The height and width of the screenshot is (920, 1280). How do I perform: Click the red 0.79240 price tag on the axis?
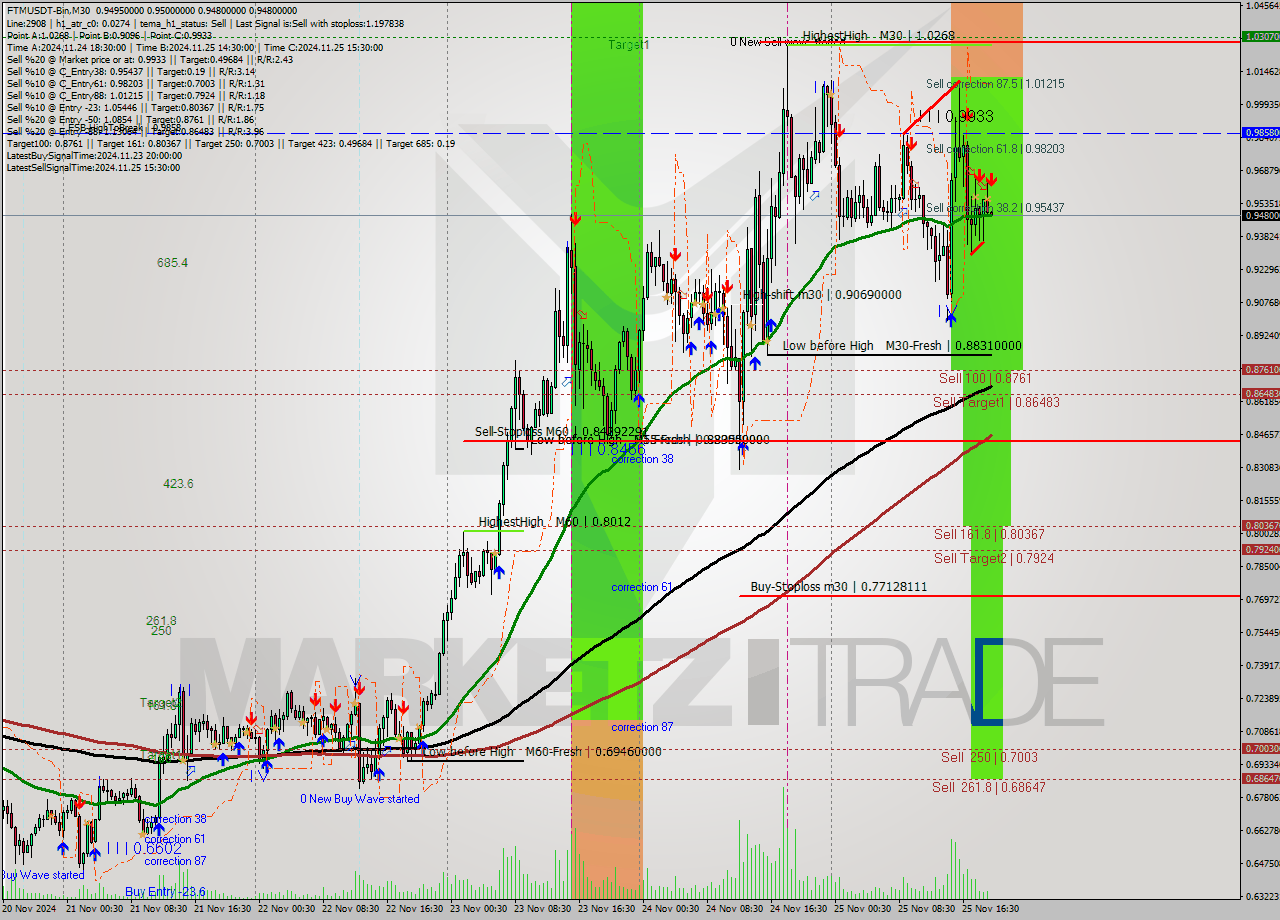click(1260, 549)
